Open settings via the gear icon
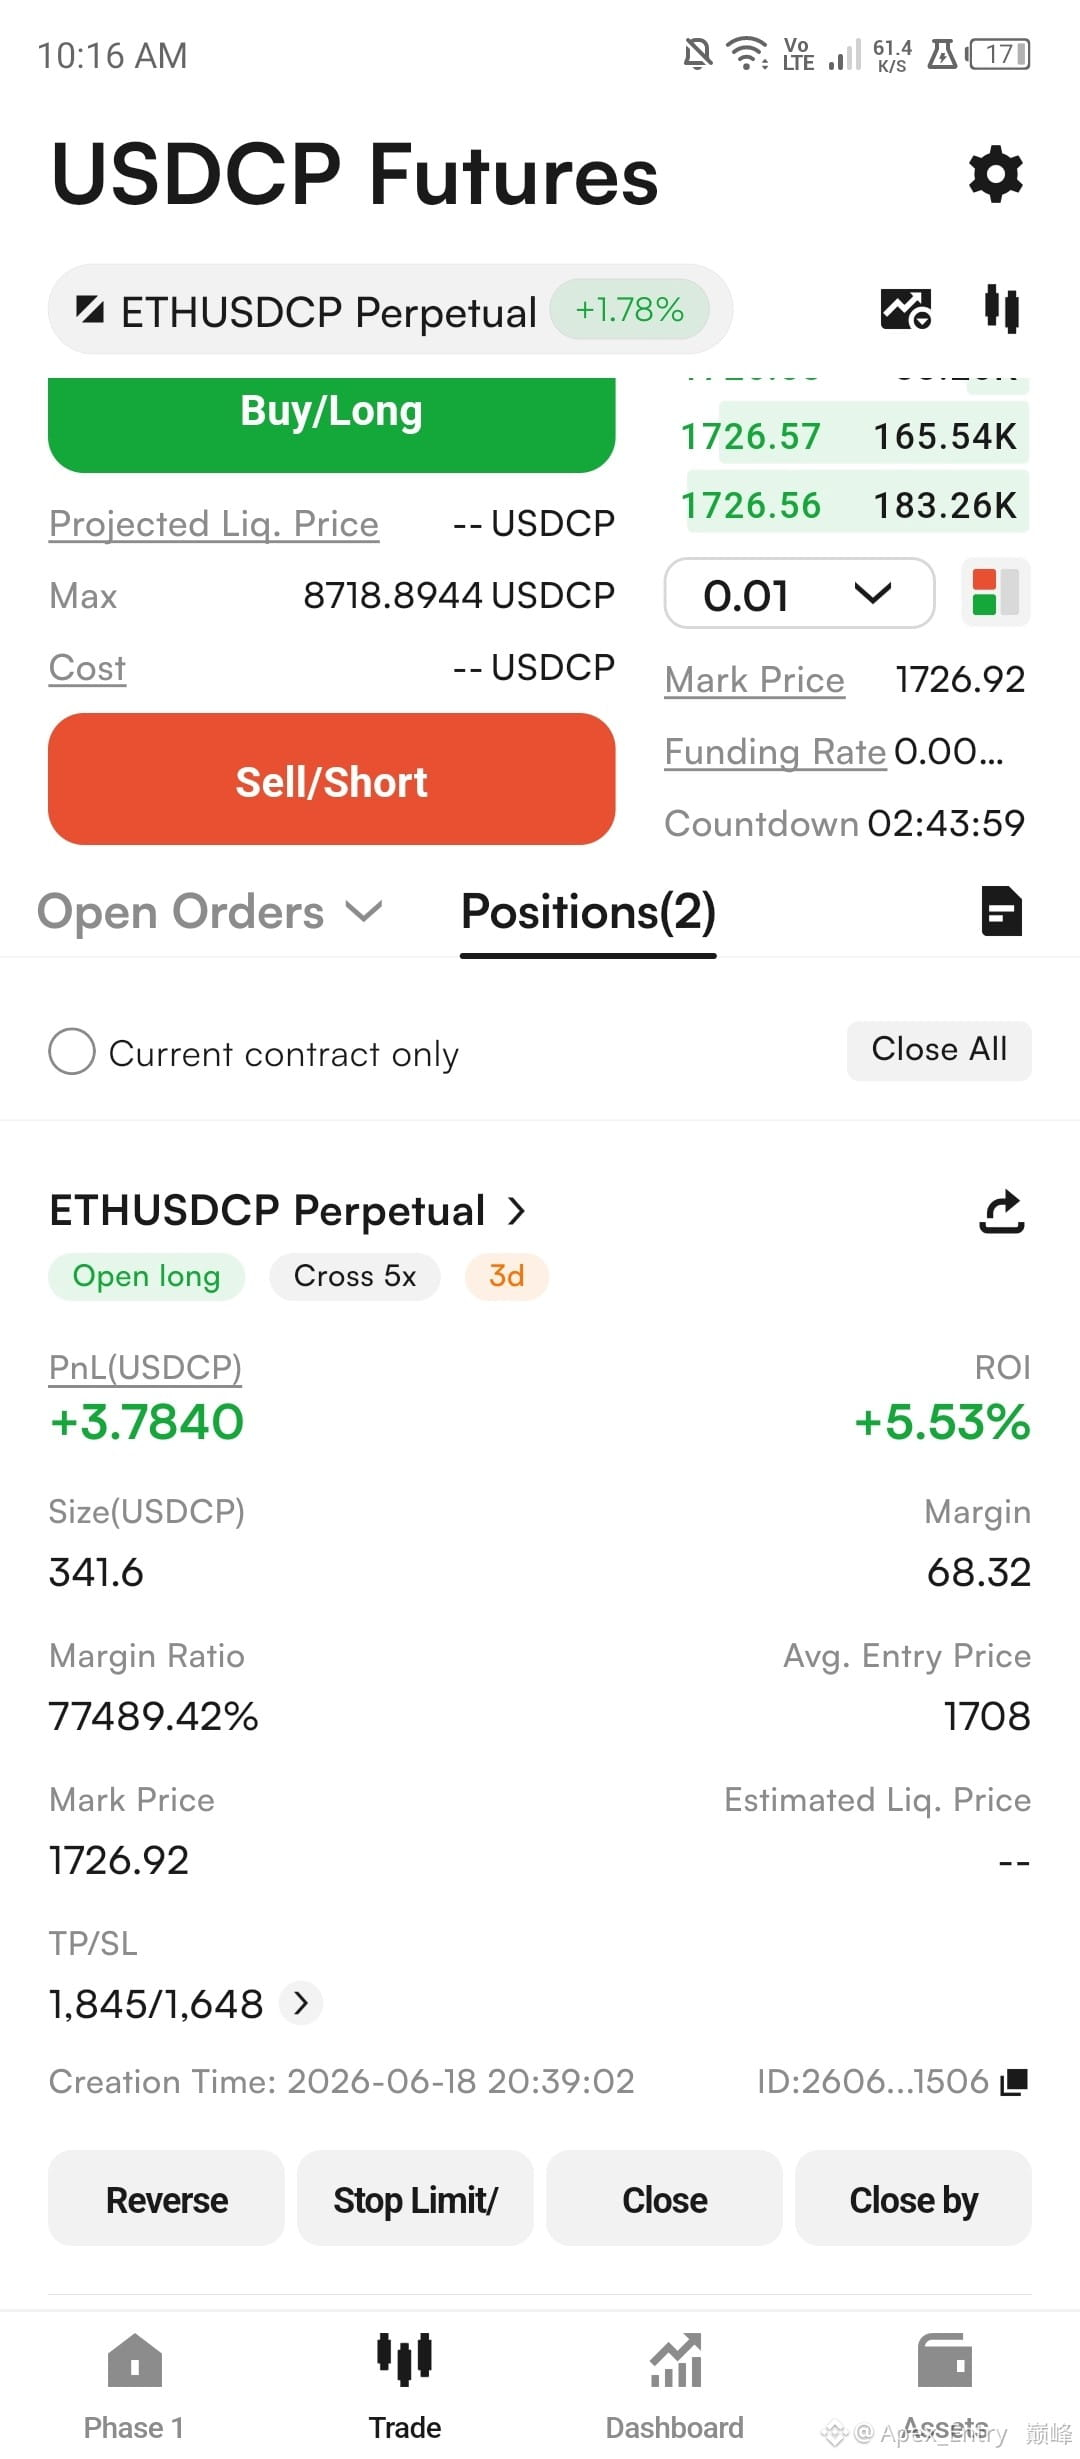 pos(996,174)
